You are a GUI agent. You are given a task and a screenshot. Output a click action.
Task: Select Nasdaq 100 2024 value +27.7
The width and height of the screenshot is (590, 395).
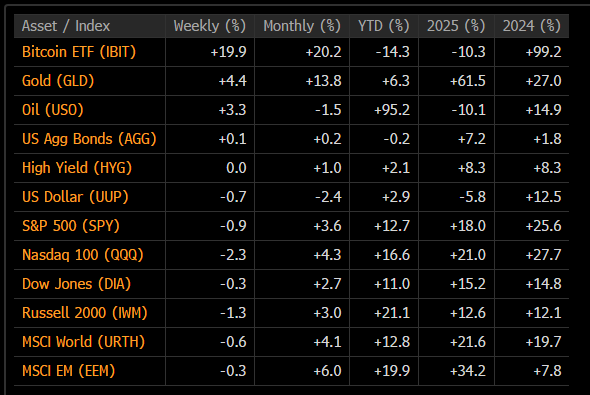[x=543, y=255]
